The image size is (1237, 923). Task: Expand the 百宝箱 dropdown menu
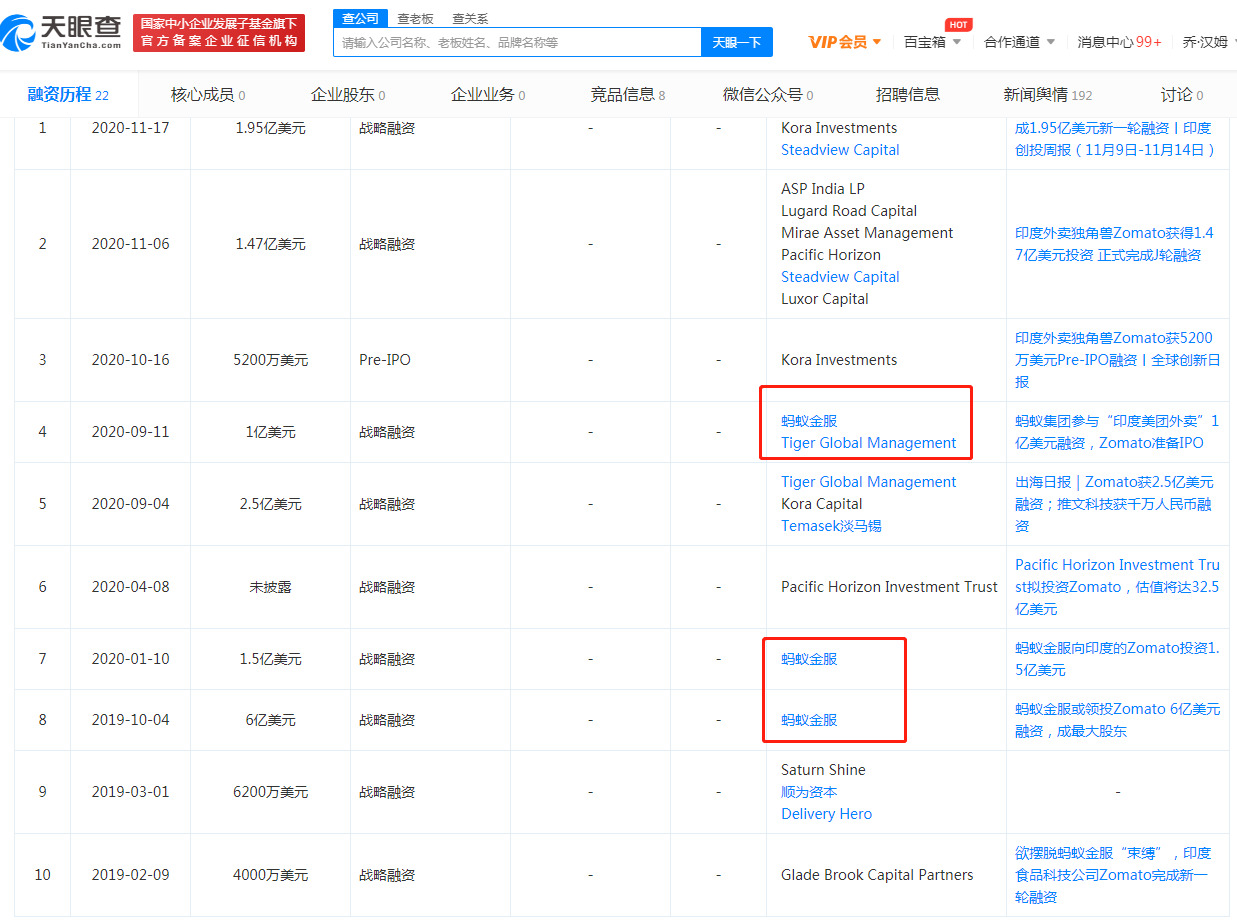932,42
